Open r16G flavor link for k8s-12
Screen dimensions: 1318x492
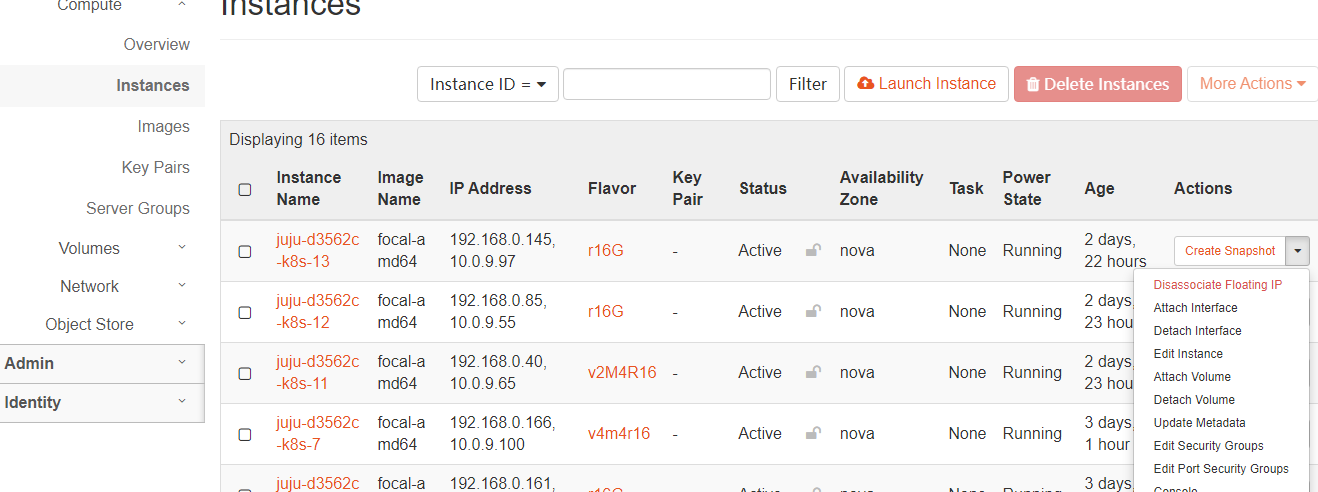606,311
